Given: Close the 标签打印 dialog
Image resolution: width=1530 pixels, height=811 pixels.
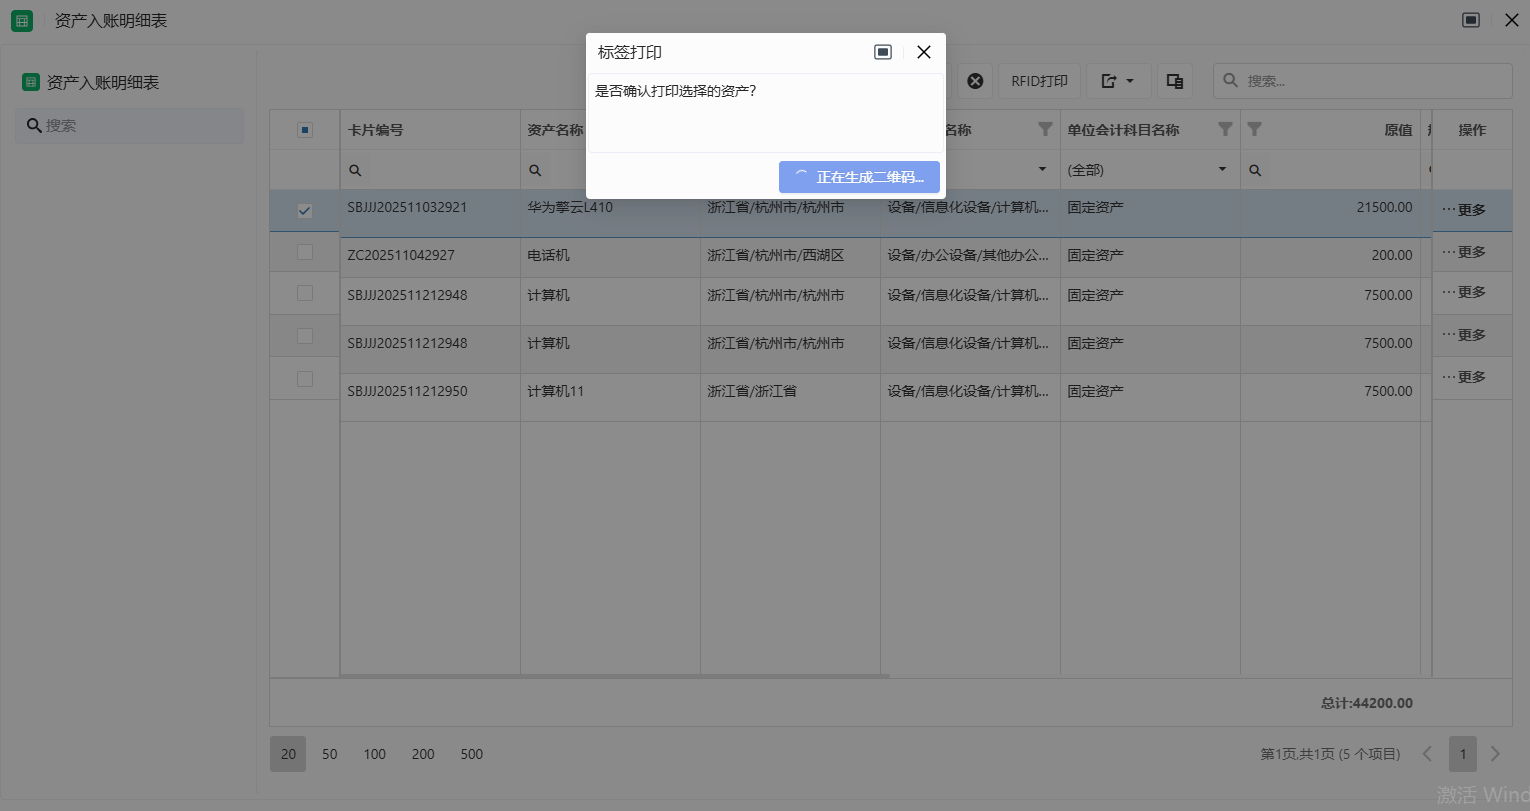Looking at the screenshot, I should [x=924, y=52].
